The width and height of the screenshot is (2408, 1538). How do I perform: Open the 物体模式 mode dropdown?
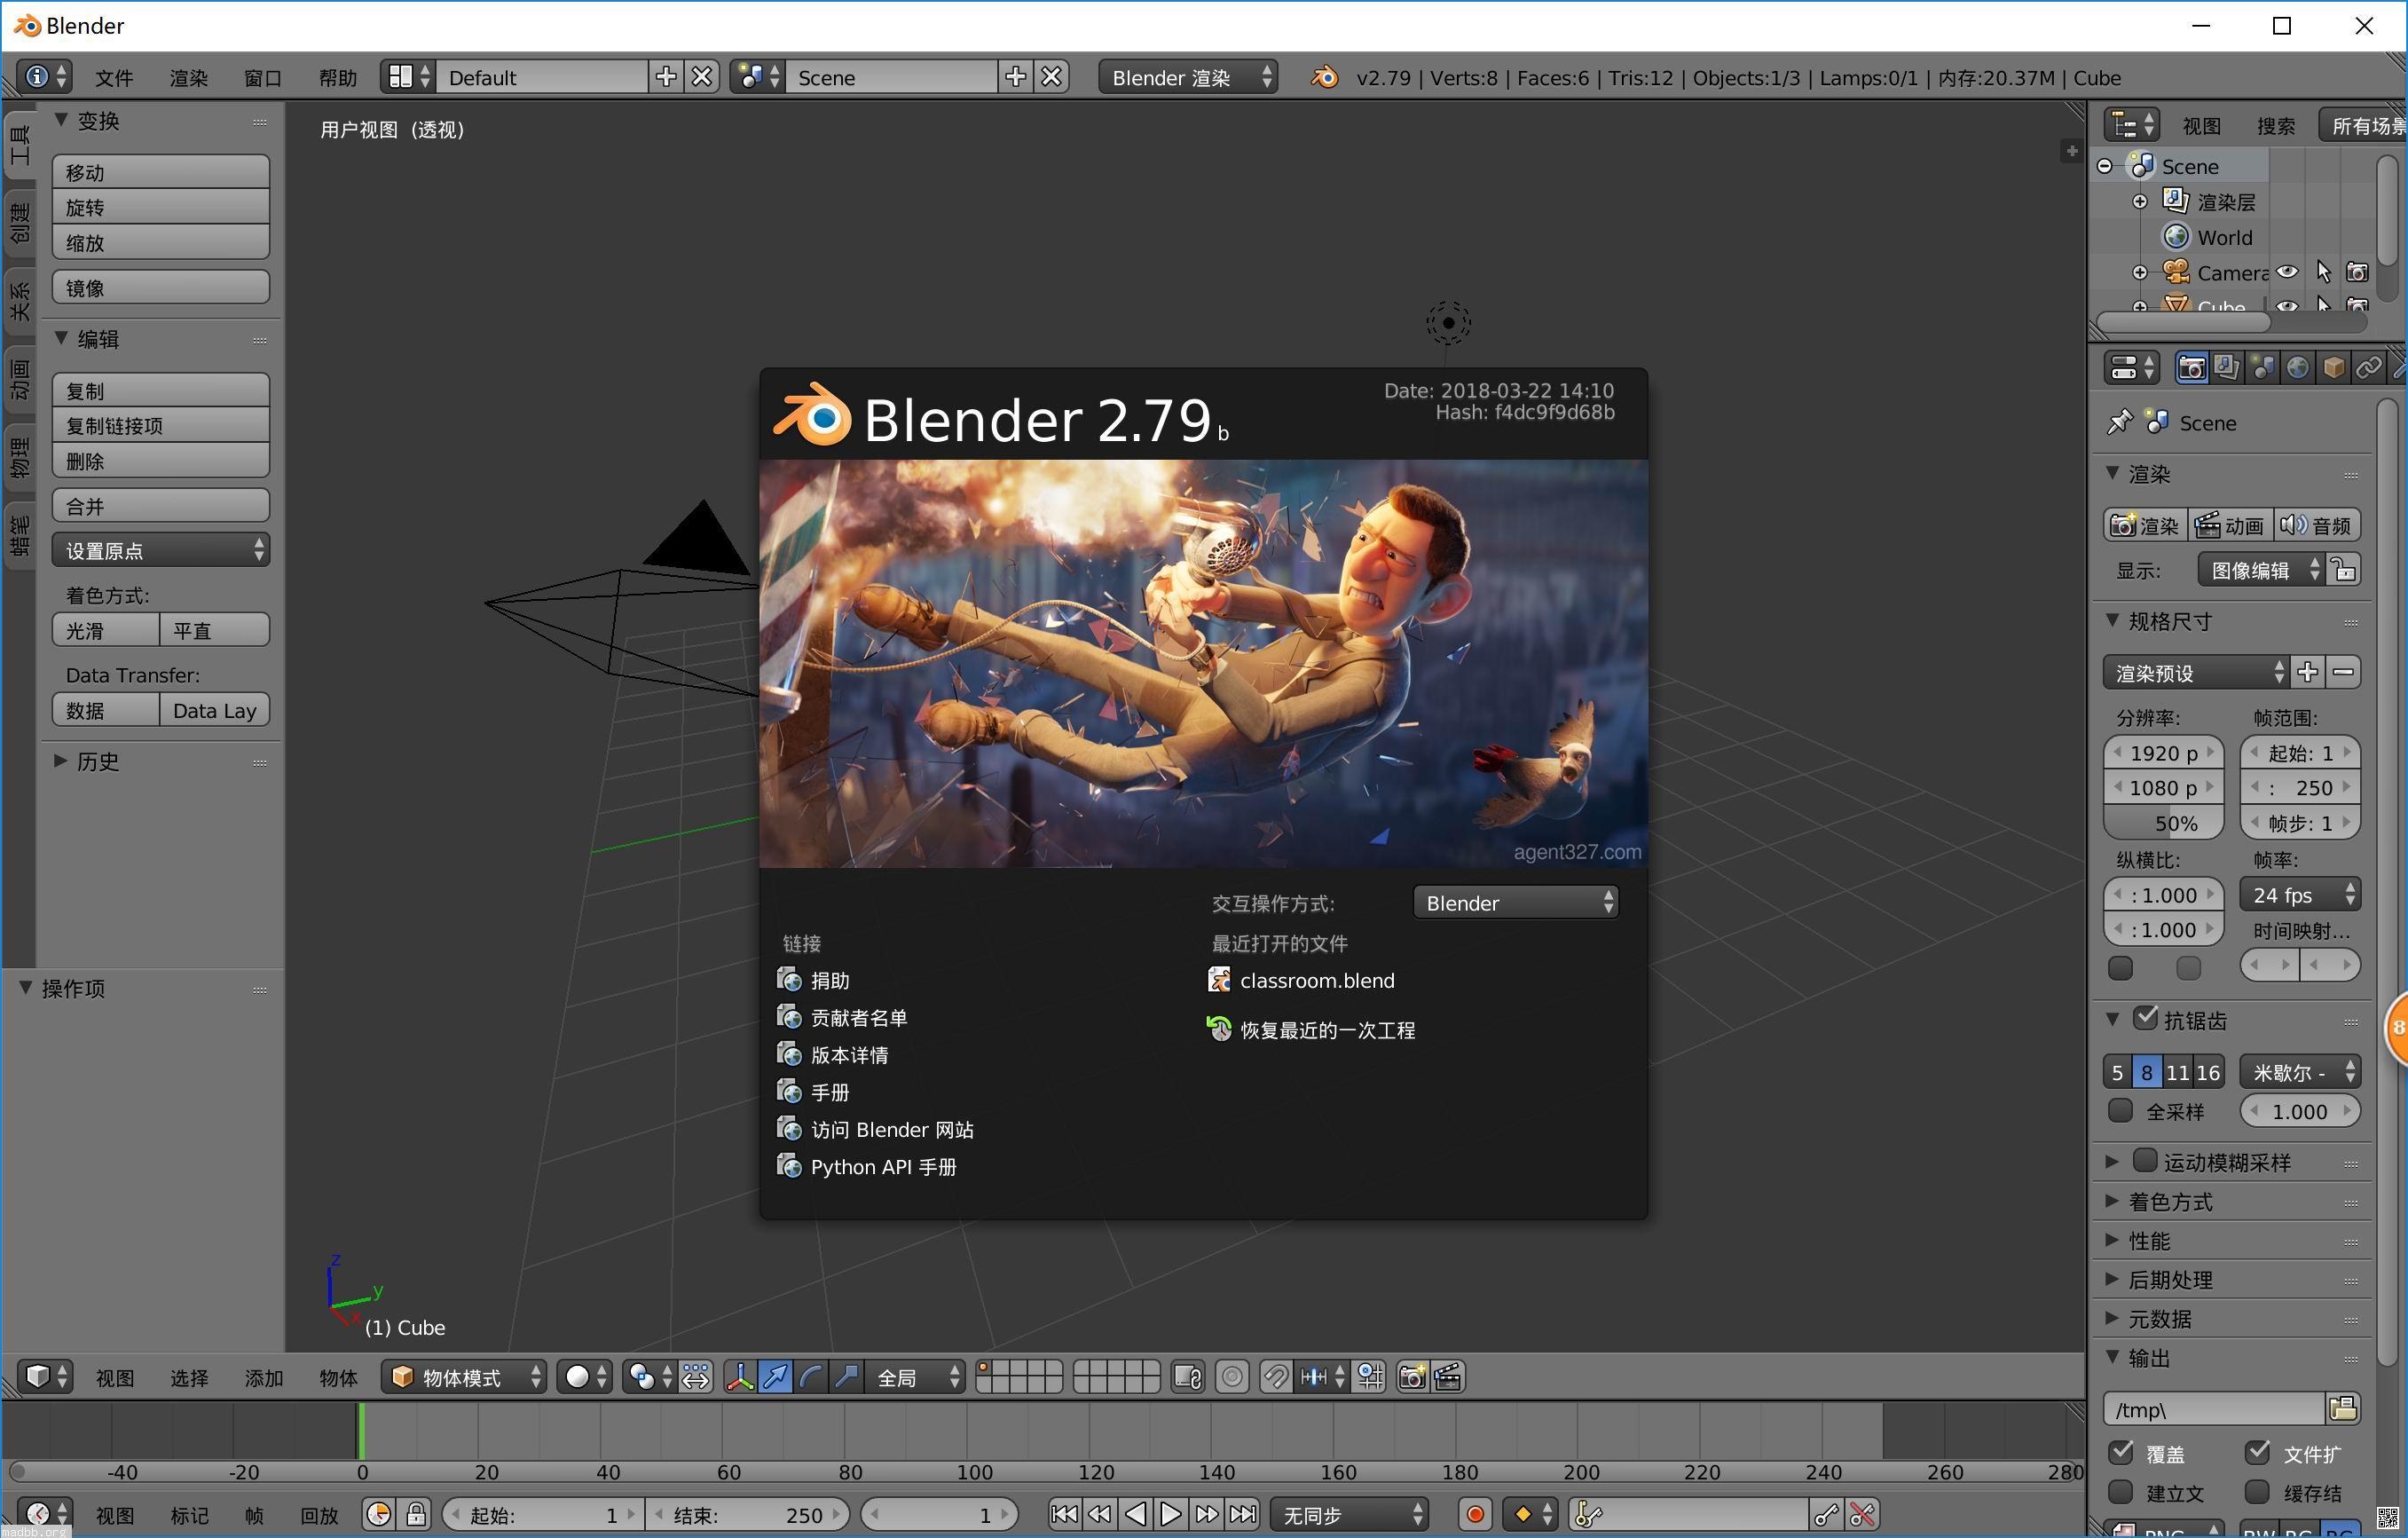point(465,1377)
